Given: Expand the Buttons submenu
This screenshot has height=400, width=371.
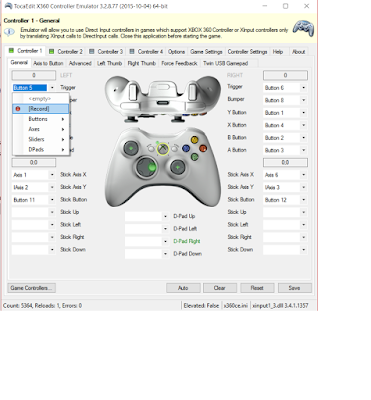Looking at the screenshot, I should point(41,119).
